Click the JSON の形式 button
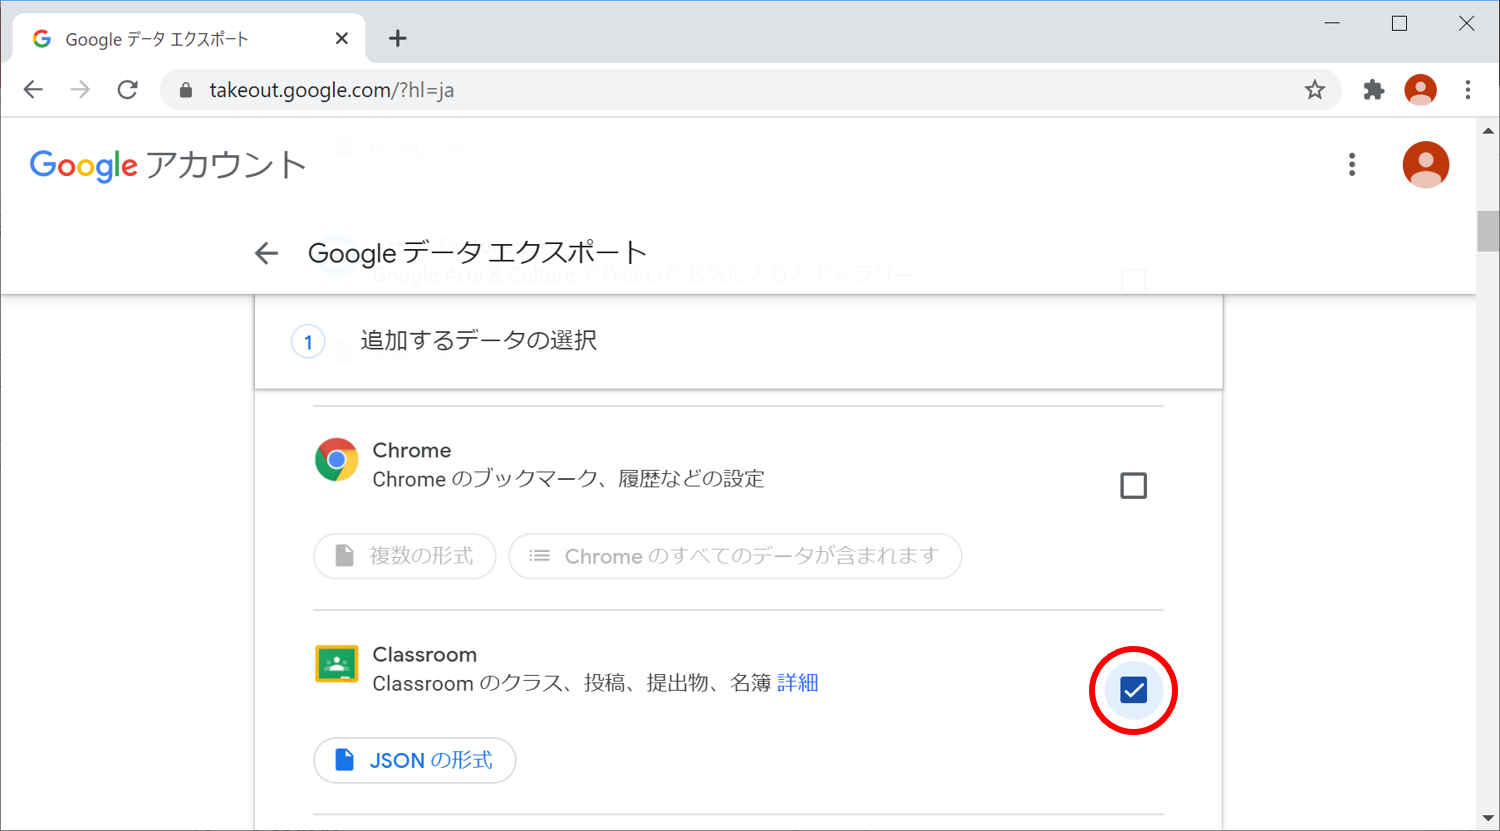 tap(415, 760)
